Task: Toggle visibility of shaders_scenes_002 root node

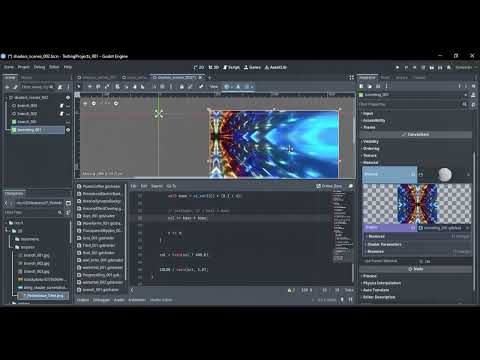Action: point(68,98)
